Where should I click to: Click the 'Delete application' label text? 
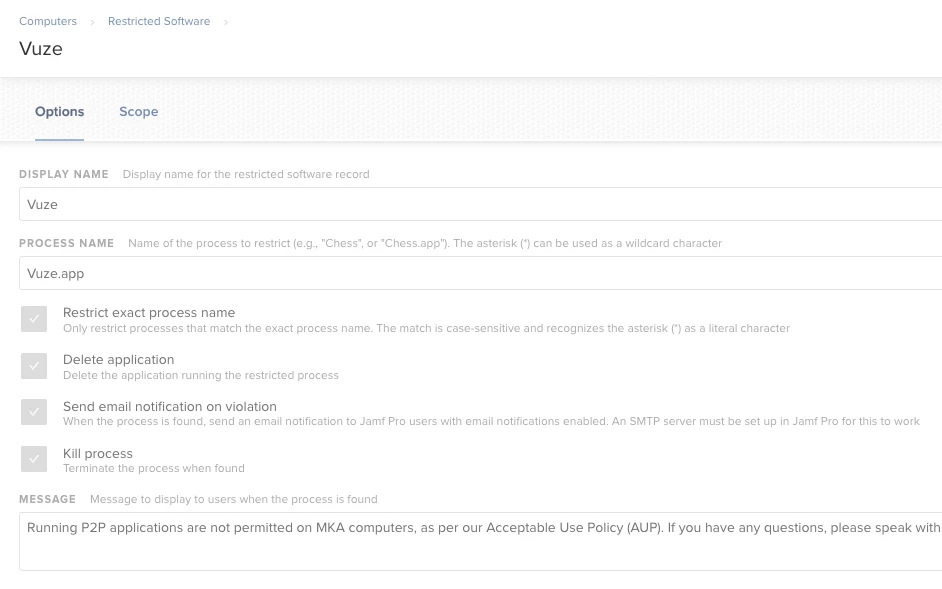click(x=118, y=359)
